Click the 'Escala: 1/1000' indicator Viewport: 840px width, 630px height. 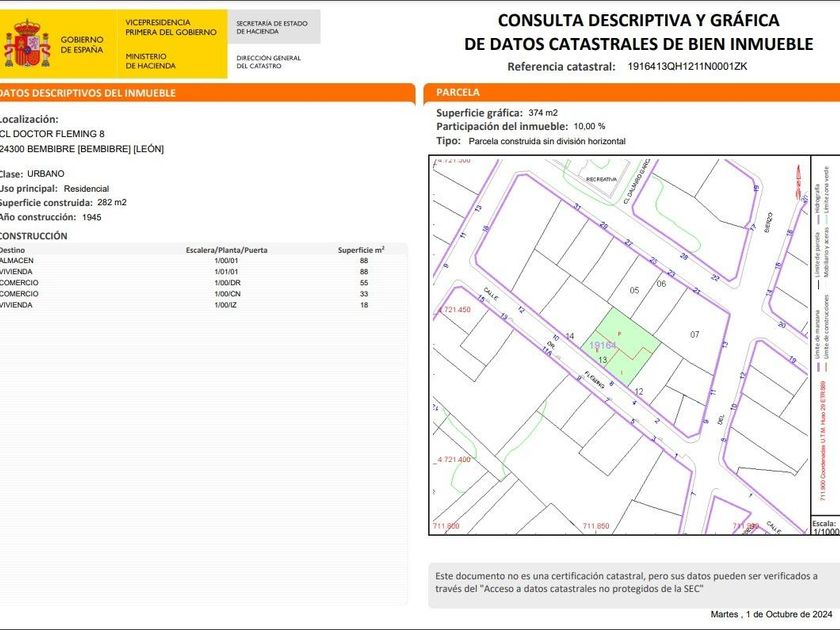tap(824, 527)
